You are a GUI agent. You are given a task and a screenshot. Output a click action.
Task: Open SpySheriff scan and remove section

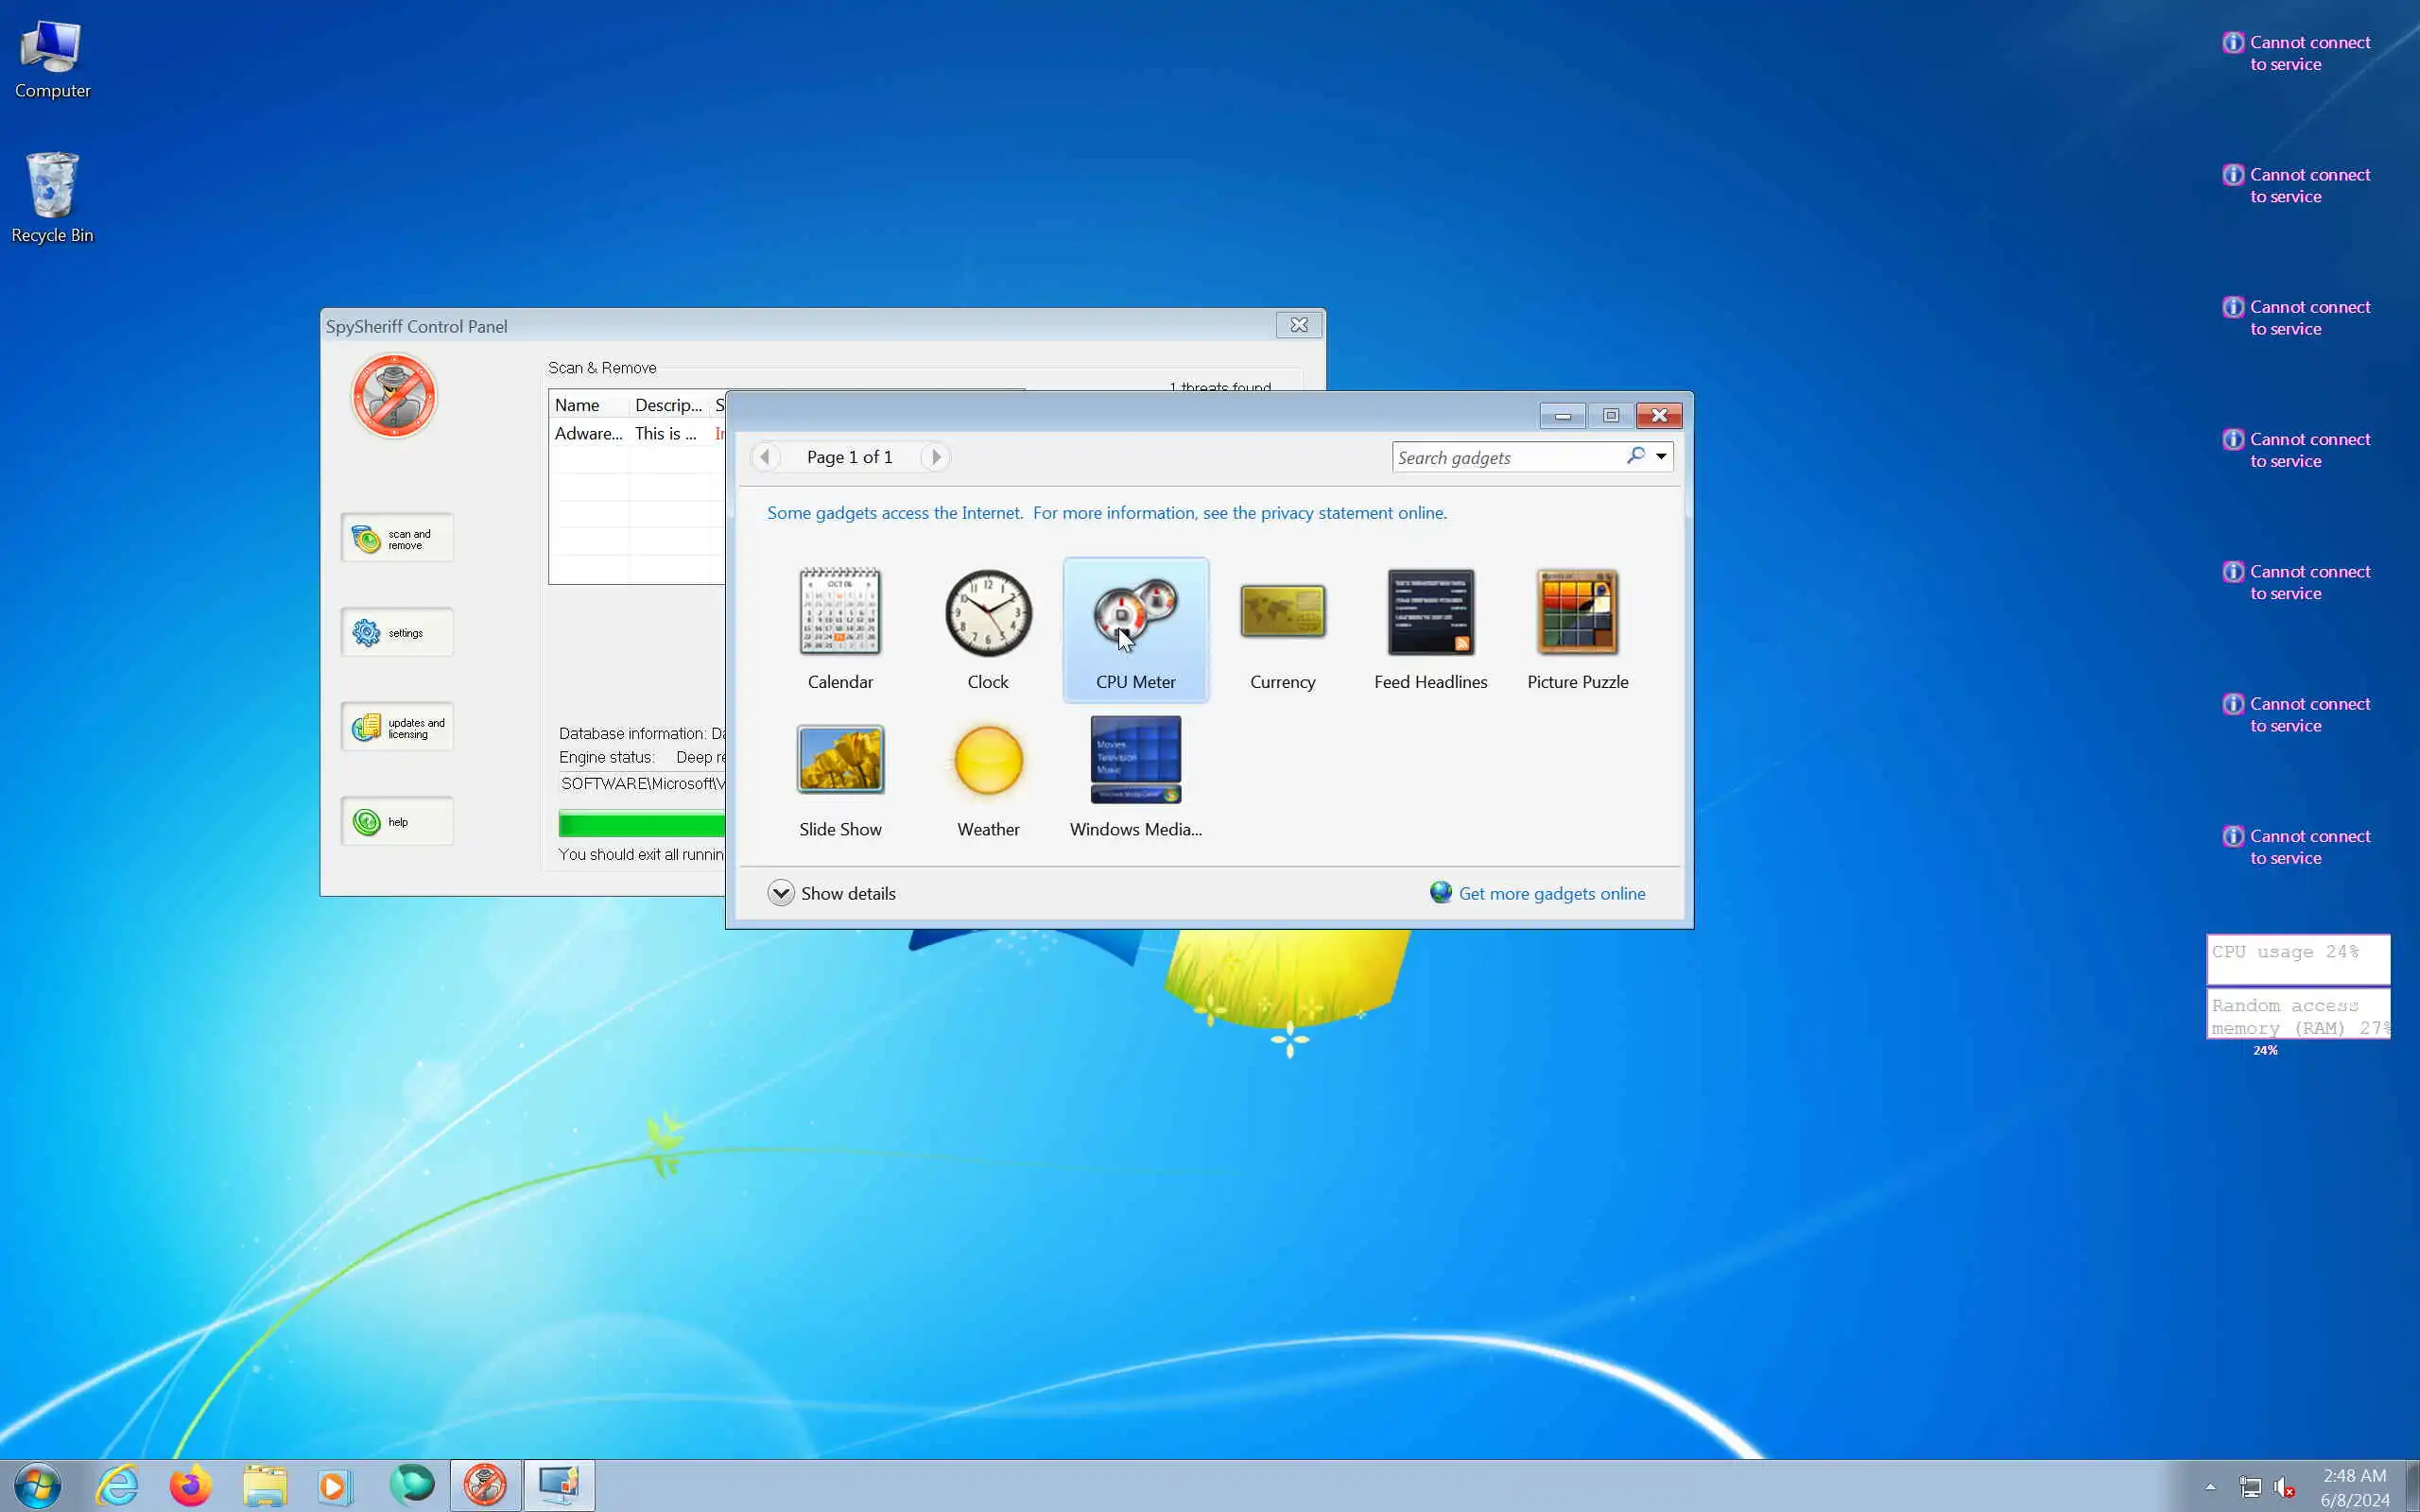397,539
